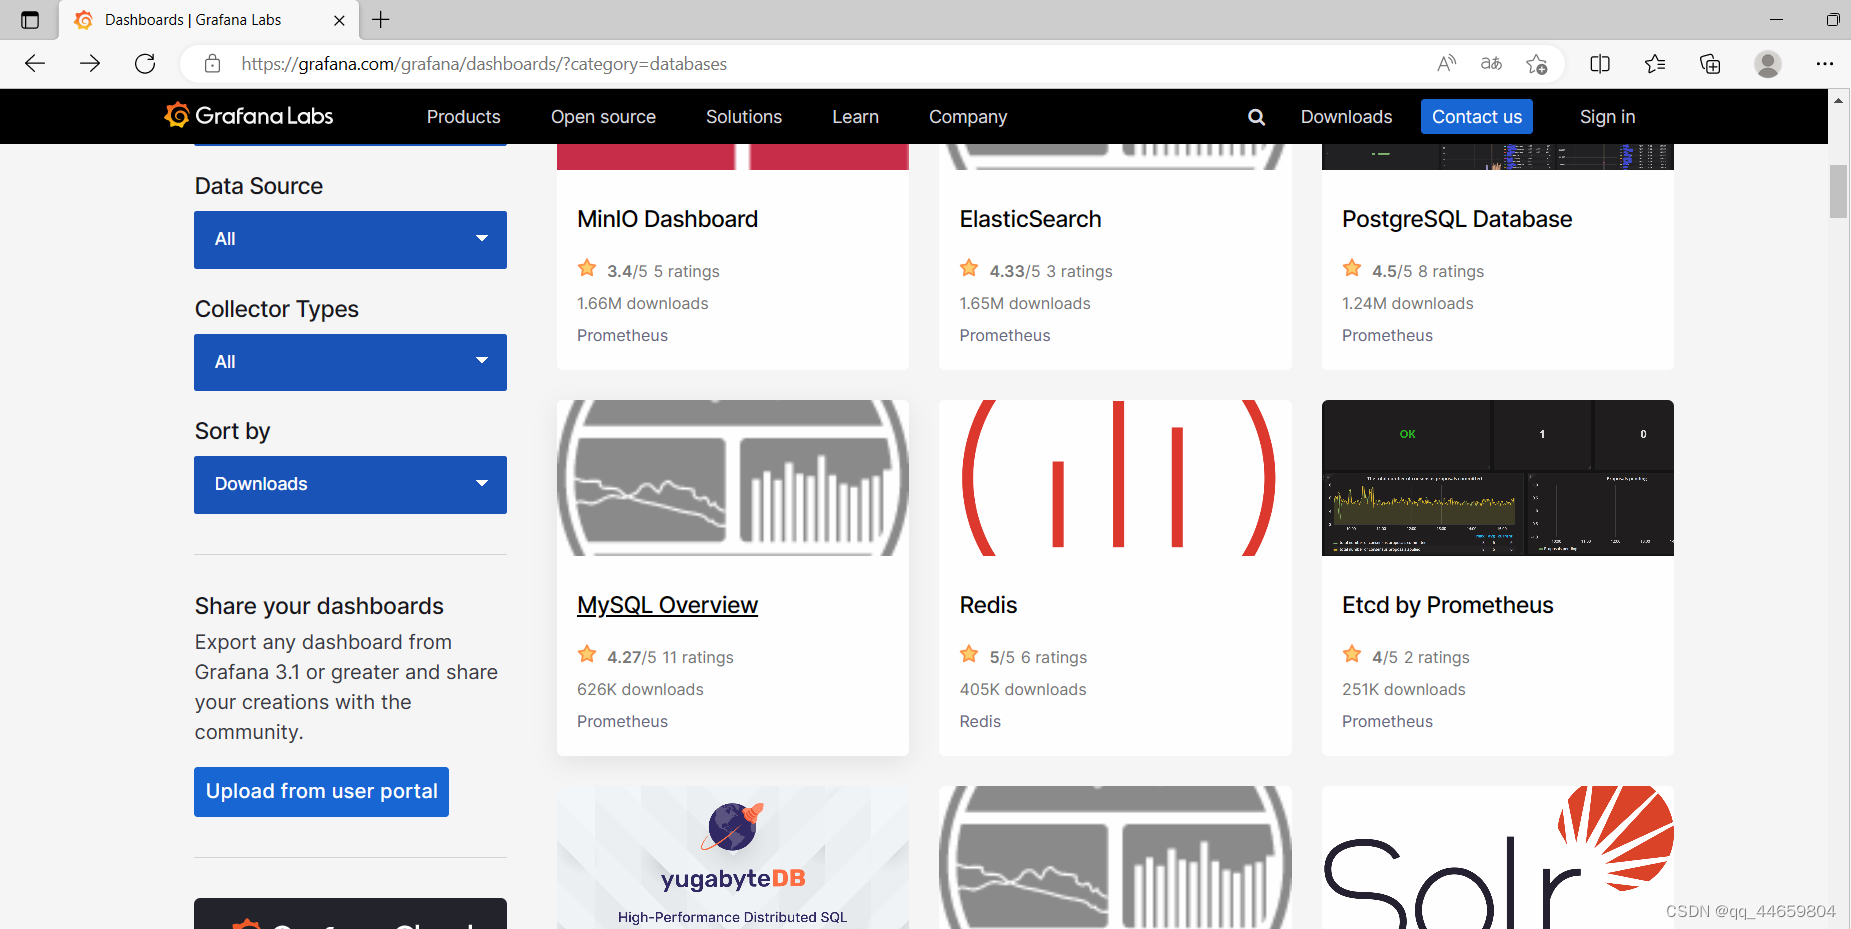
Task: Expand the Collector Types dropdown
Action: click(350, 362)
